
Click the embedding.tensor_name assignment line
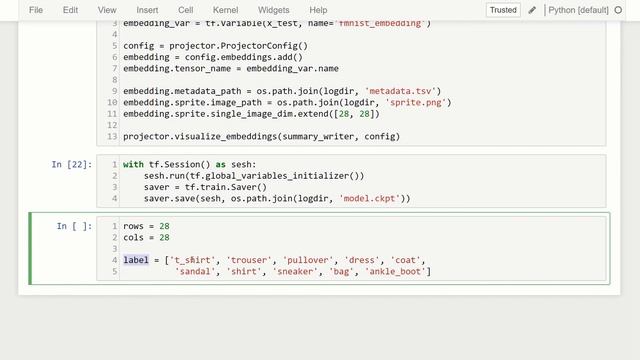click(231, 69)
